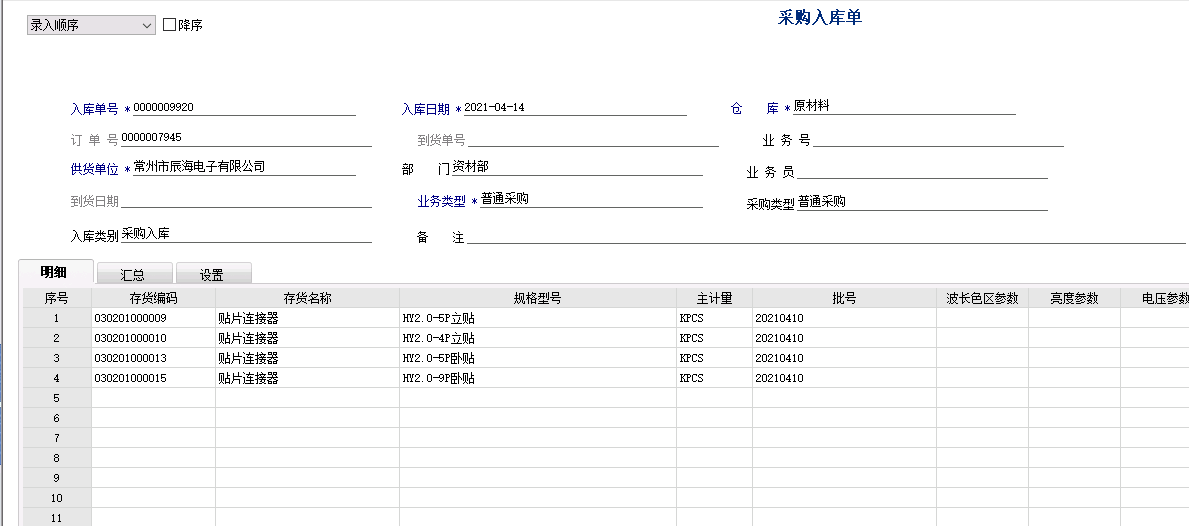Click batch 20210410 in row 3
Image resolution: width=1189 pixels, height=526 pixels.
(x=844, y=358)
